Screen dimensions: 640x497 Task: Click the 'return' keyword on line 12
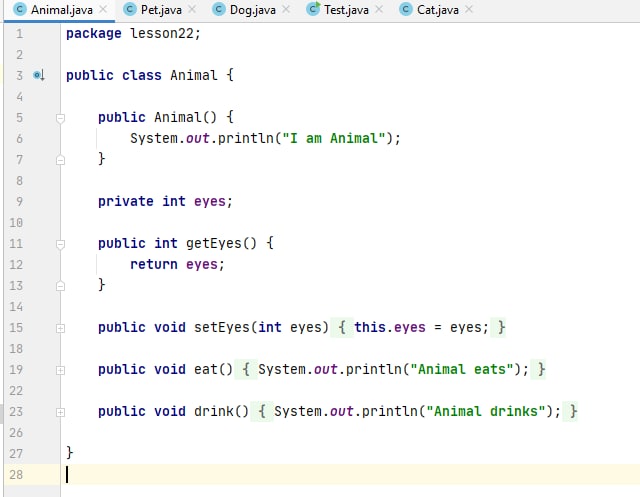coord(153,264)
